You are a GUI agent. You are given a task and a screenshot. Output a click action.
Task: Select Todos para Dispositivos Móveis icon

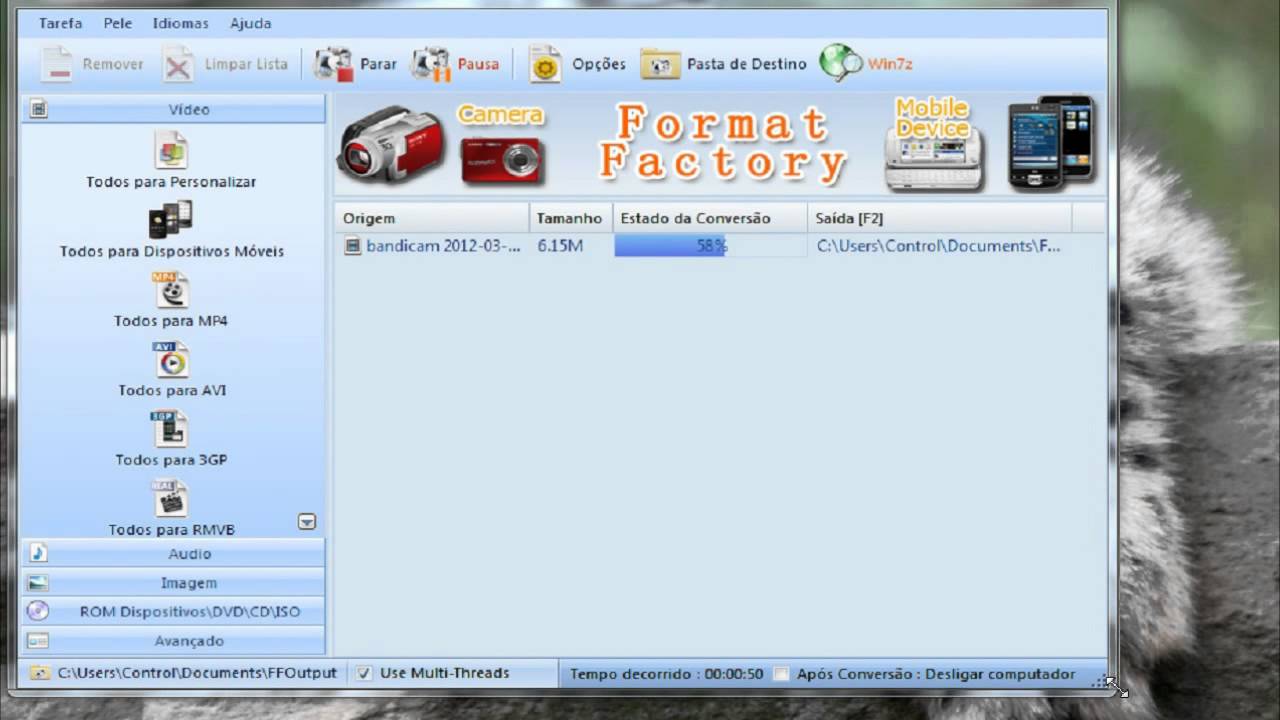tap(171, 220)
